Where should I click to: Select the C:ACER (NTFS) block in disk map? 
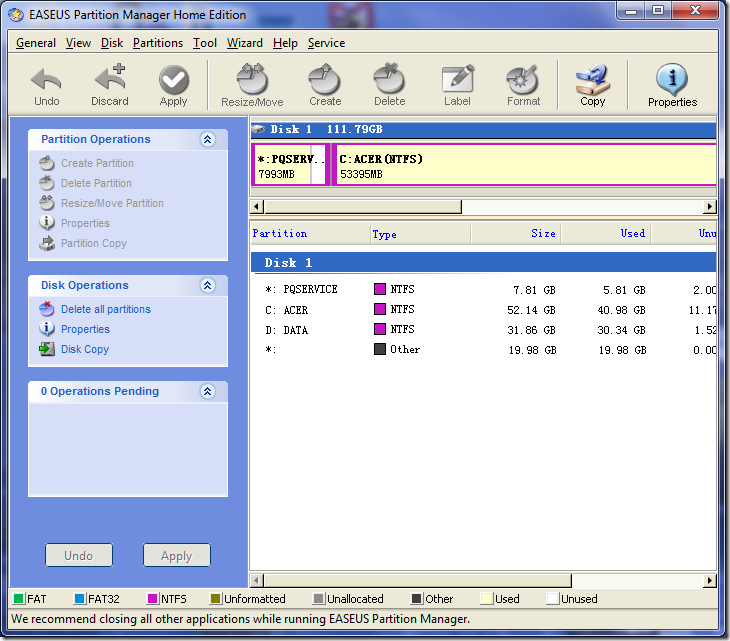[x=524, y=165]
